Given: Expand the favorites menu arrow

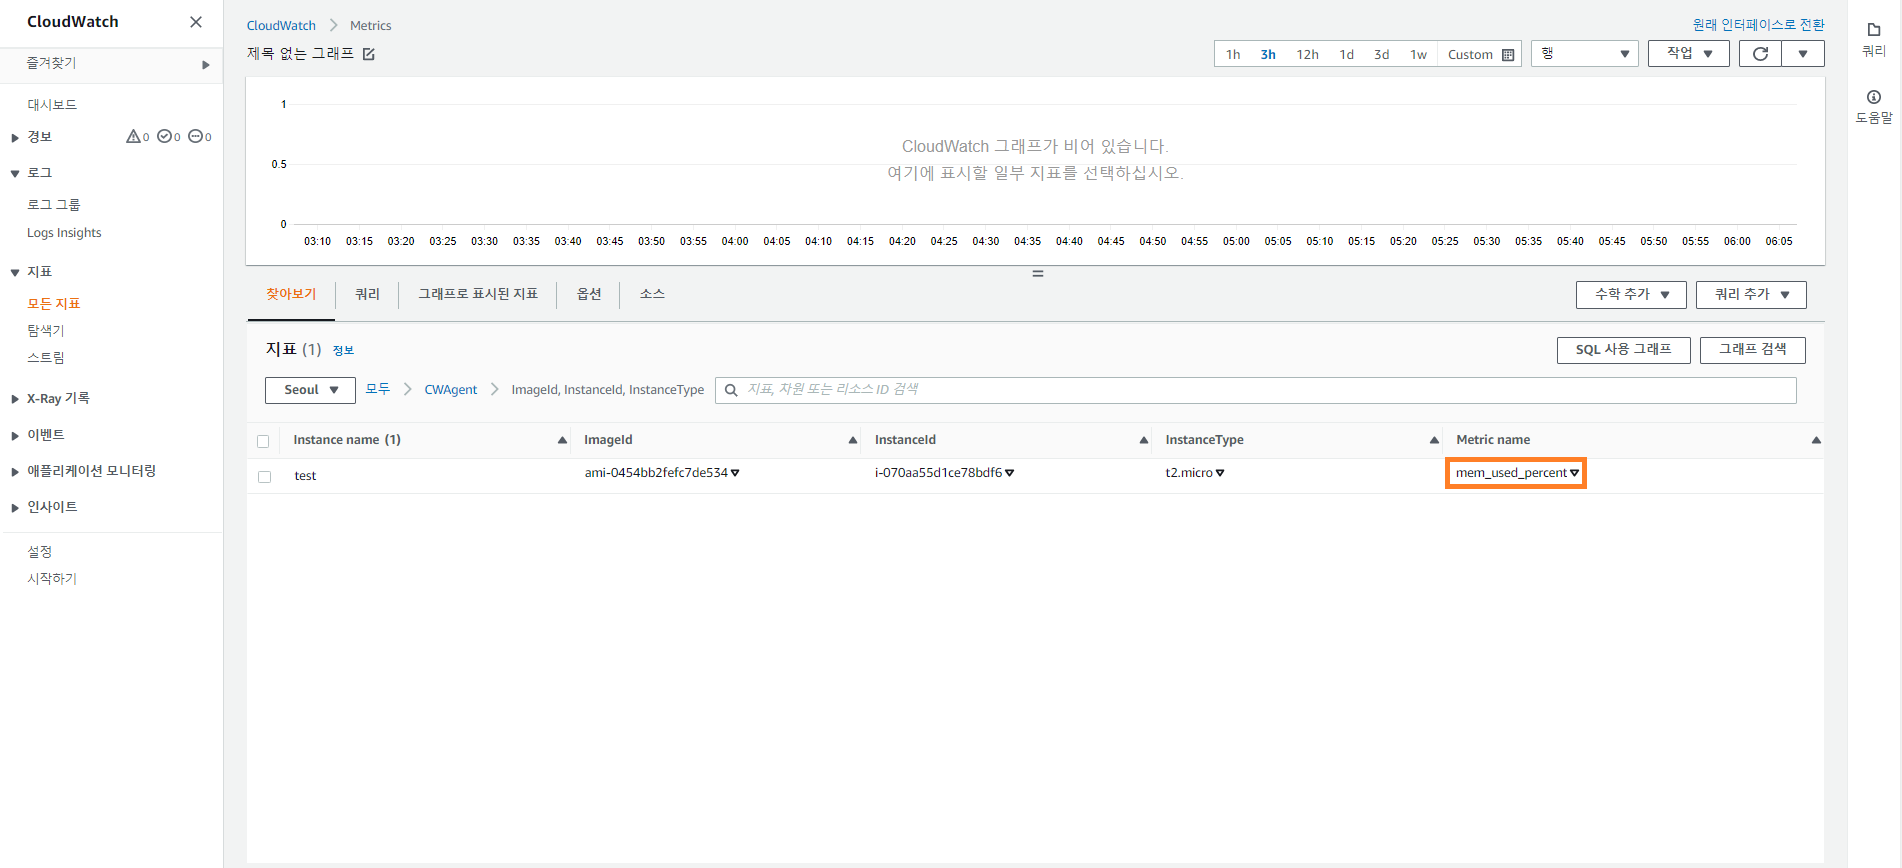Looking at the screenshot, I should [206, 65].
